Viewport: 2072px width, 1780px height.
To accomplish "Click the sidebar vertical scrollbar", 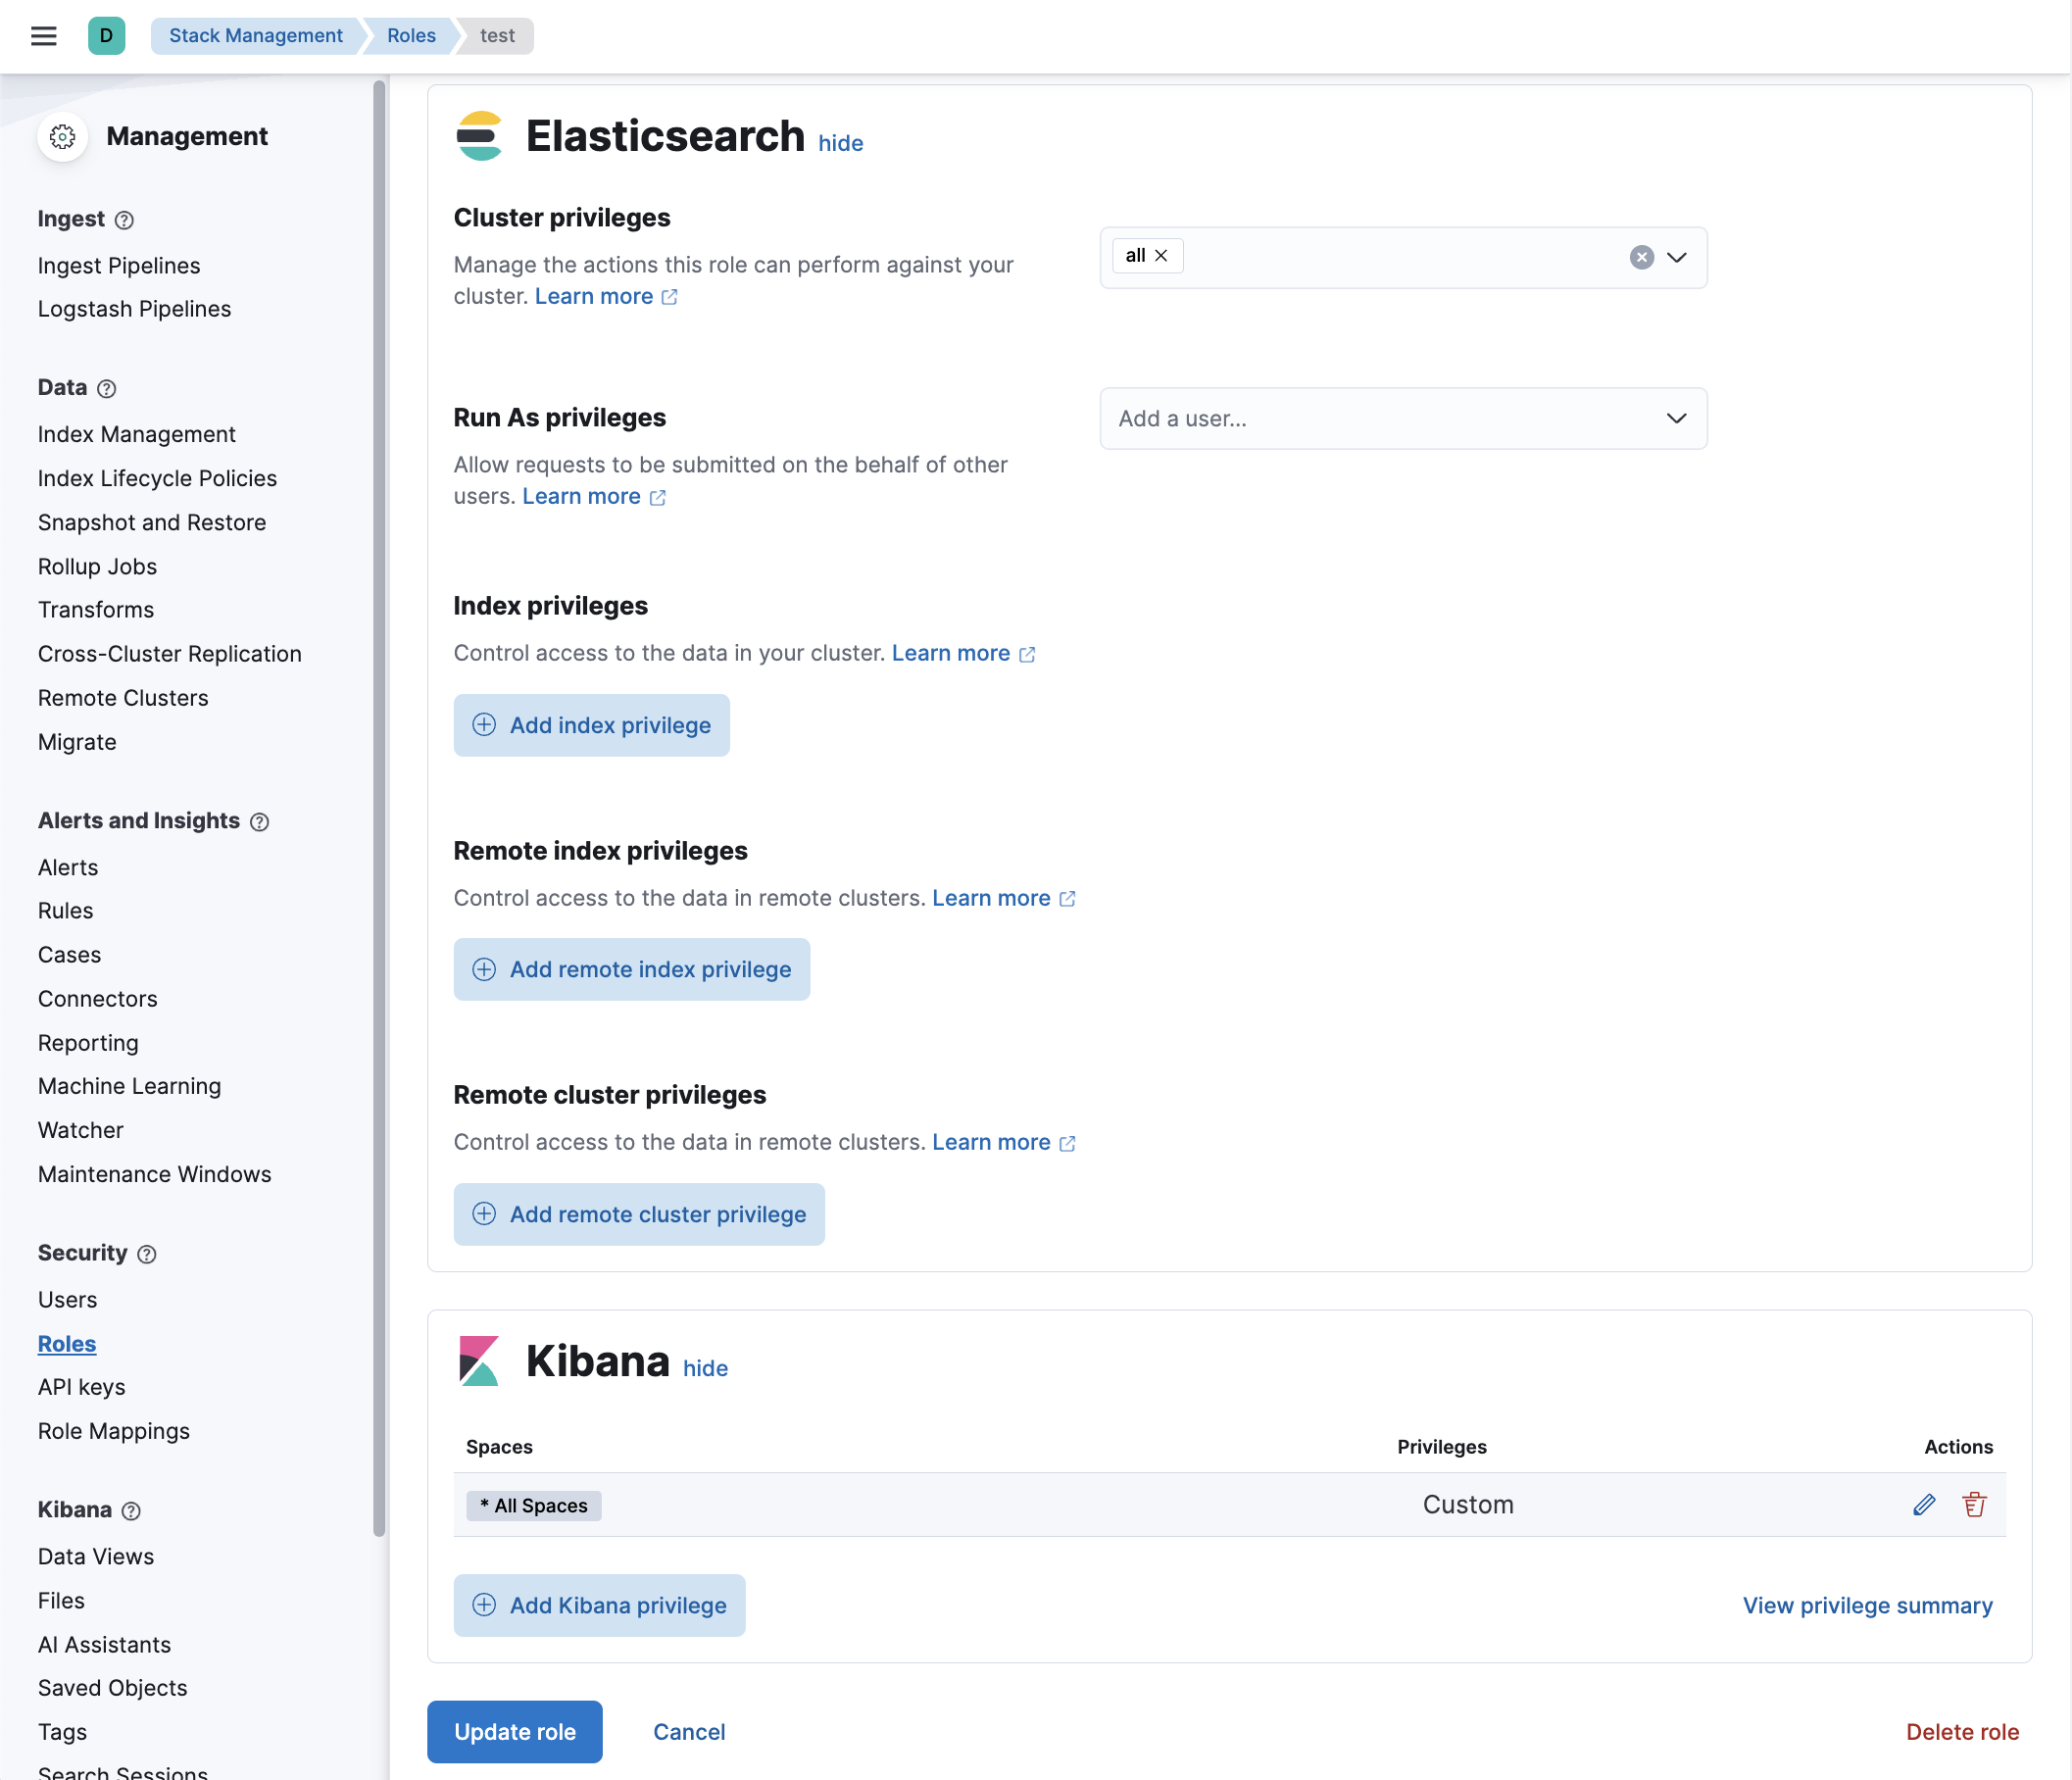I will 379,808.
